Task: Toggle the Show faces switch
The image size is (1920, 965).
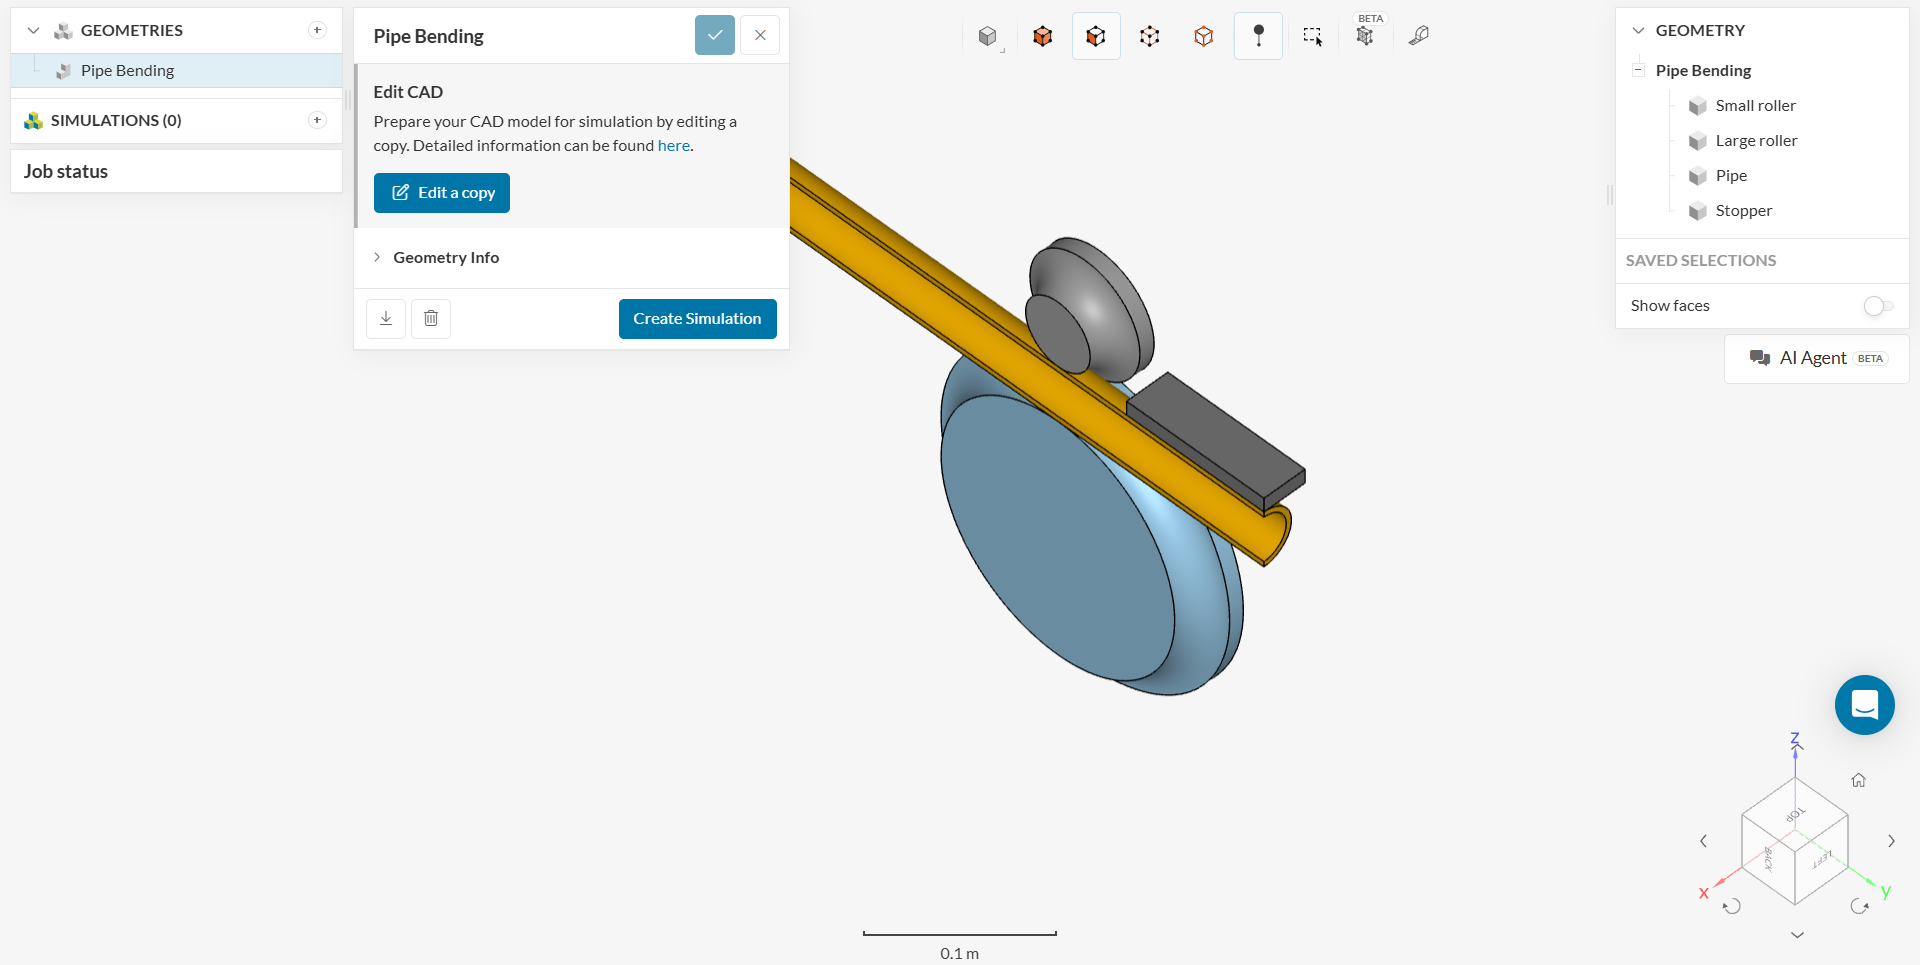Action: pos(1878,306)
